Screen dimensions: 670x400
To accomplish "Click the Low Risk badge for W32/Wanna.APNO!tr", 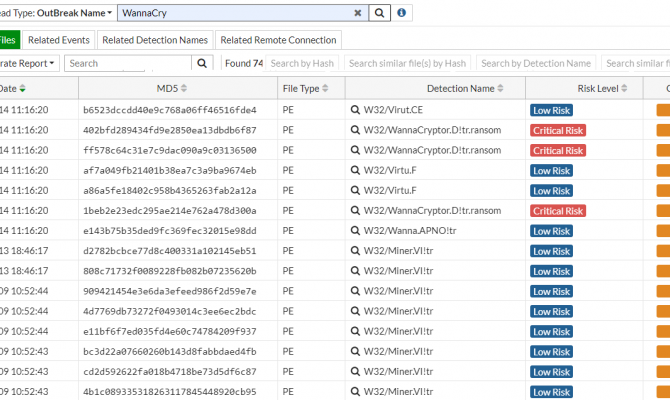I will pos(551,231).
